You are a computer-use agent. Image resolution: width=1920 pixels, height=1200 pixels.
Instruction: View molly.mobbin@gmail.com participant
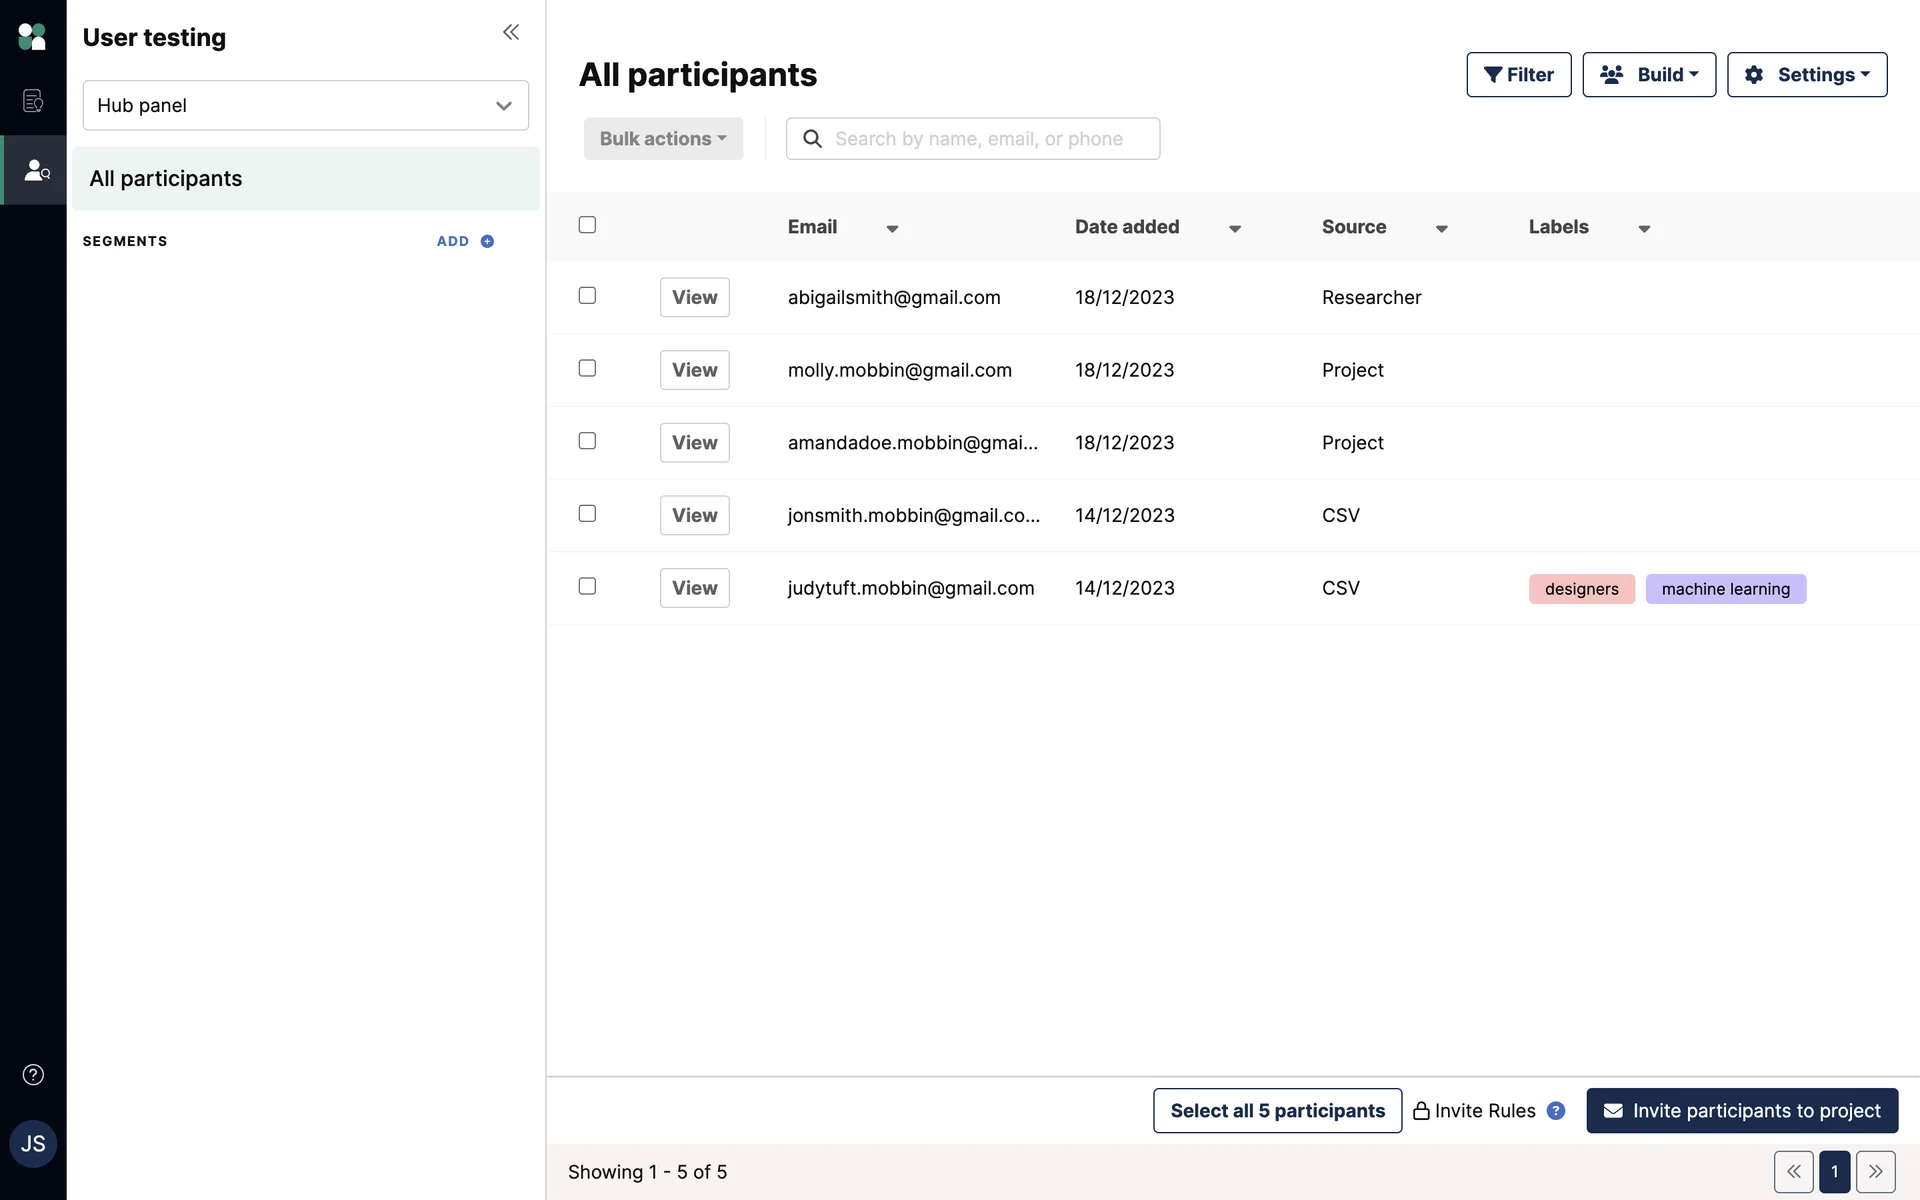[694, 370]
